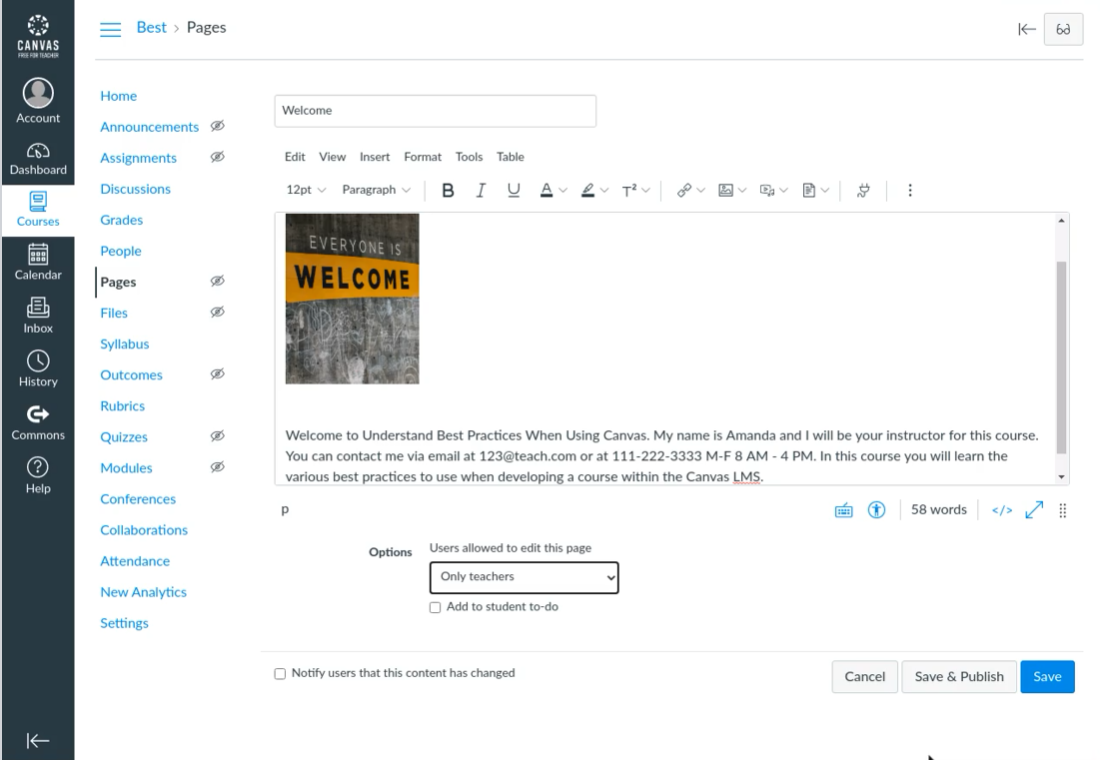Screen dimensions: 1100x760
Task: Open the Tools menu
Action: click(469, 157)
